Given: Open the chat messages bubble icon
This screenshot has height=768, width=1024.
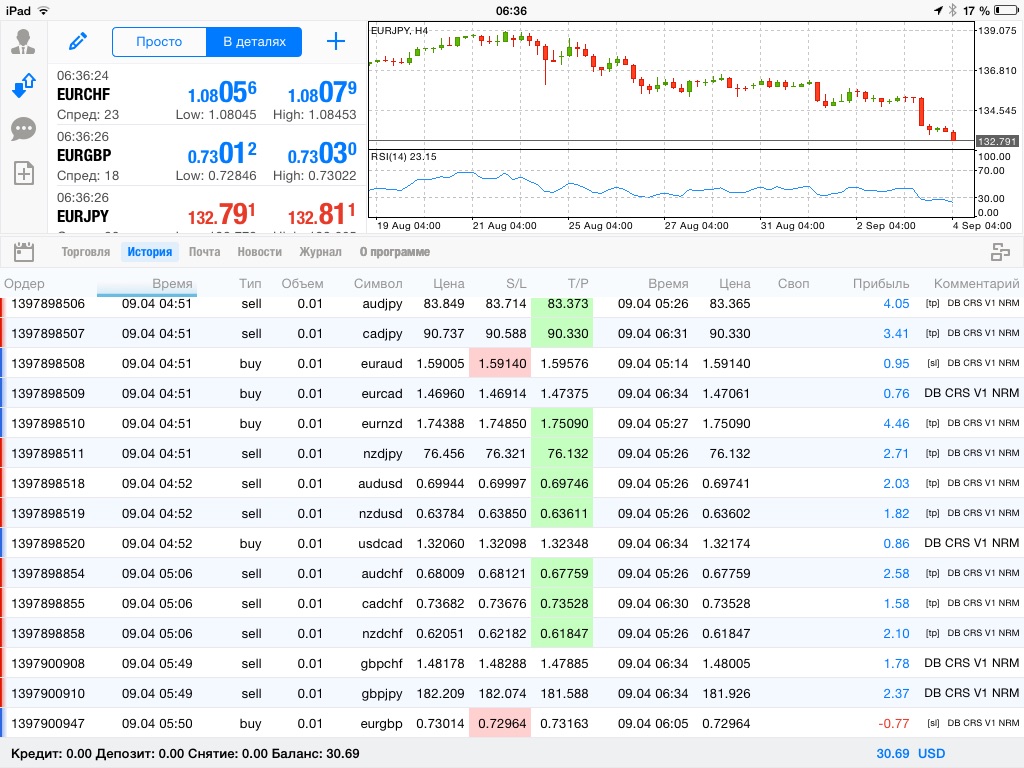Looking at the screenshot, I should [24, 129].
